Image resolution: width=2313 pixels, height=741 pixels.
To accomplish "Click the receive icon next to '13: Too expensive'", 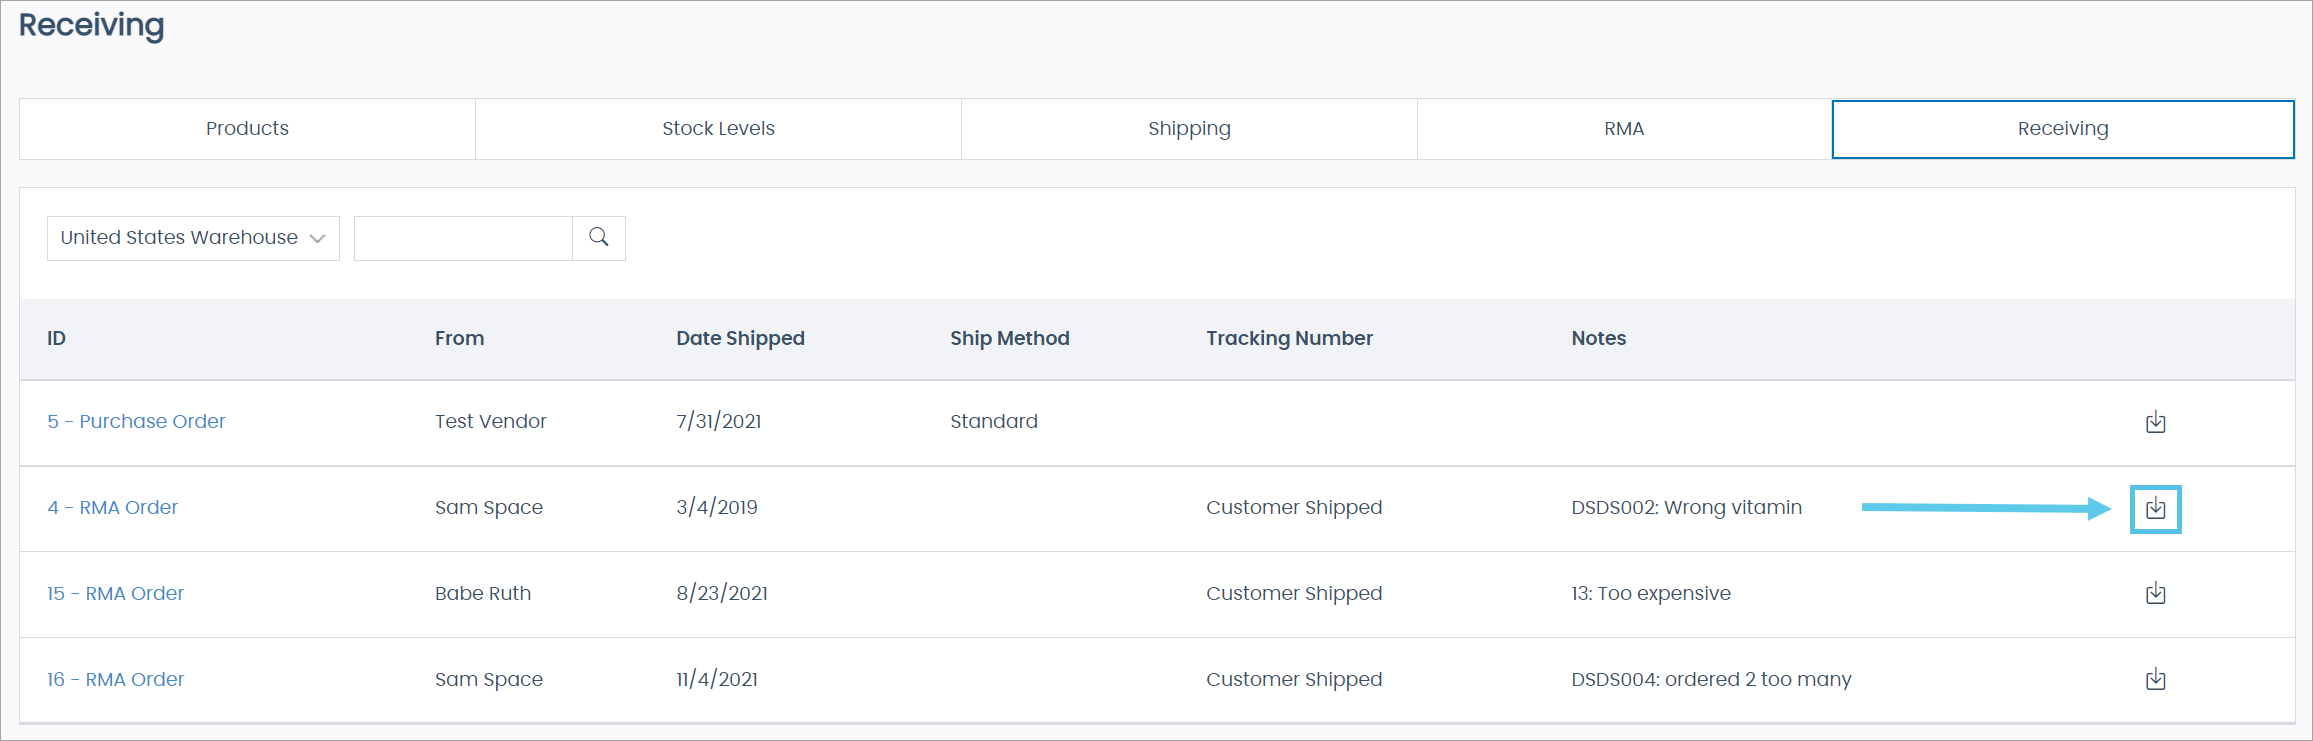I will point(2155,593).
